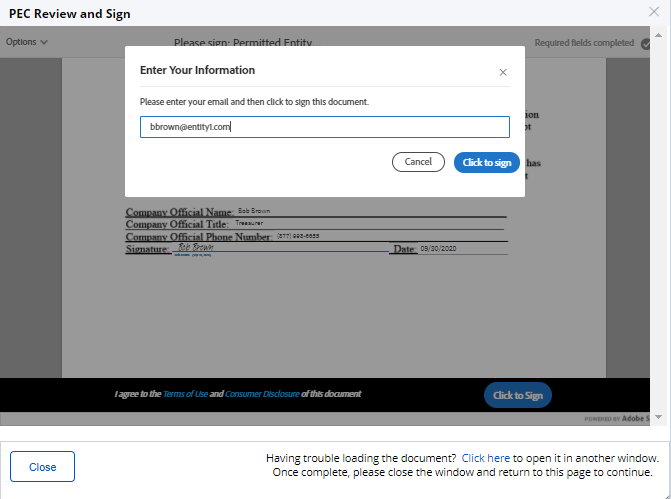Click the Company Official Title field
Screen dimensions: 671x499
click(x=300, y=224)
